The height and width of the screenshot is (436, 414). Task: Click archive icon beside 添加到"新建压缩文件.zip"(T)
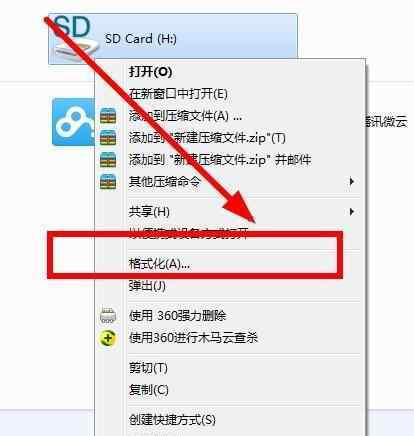(x=108, y=138)
